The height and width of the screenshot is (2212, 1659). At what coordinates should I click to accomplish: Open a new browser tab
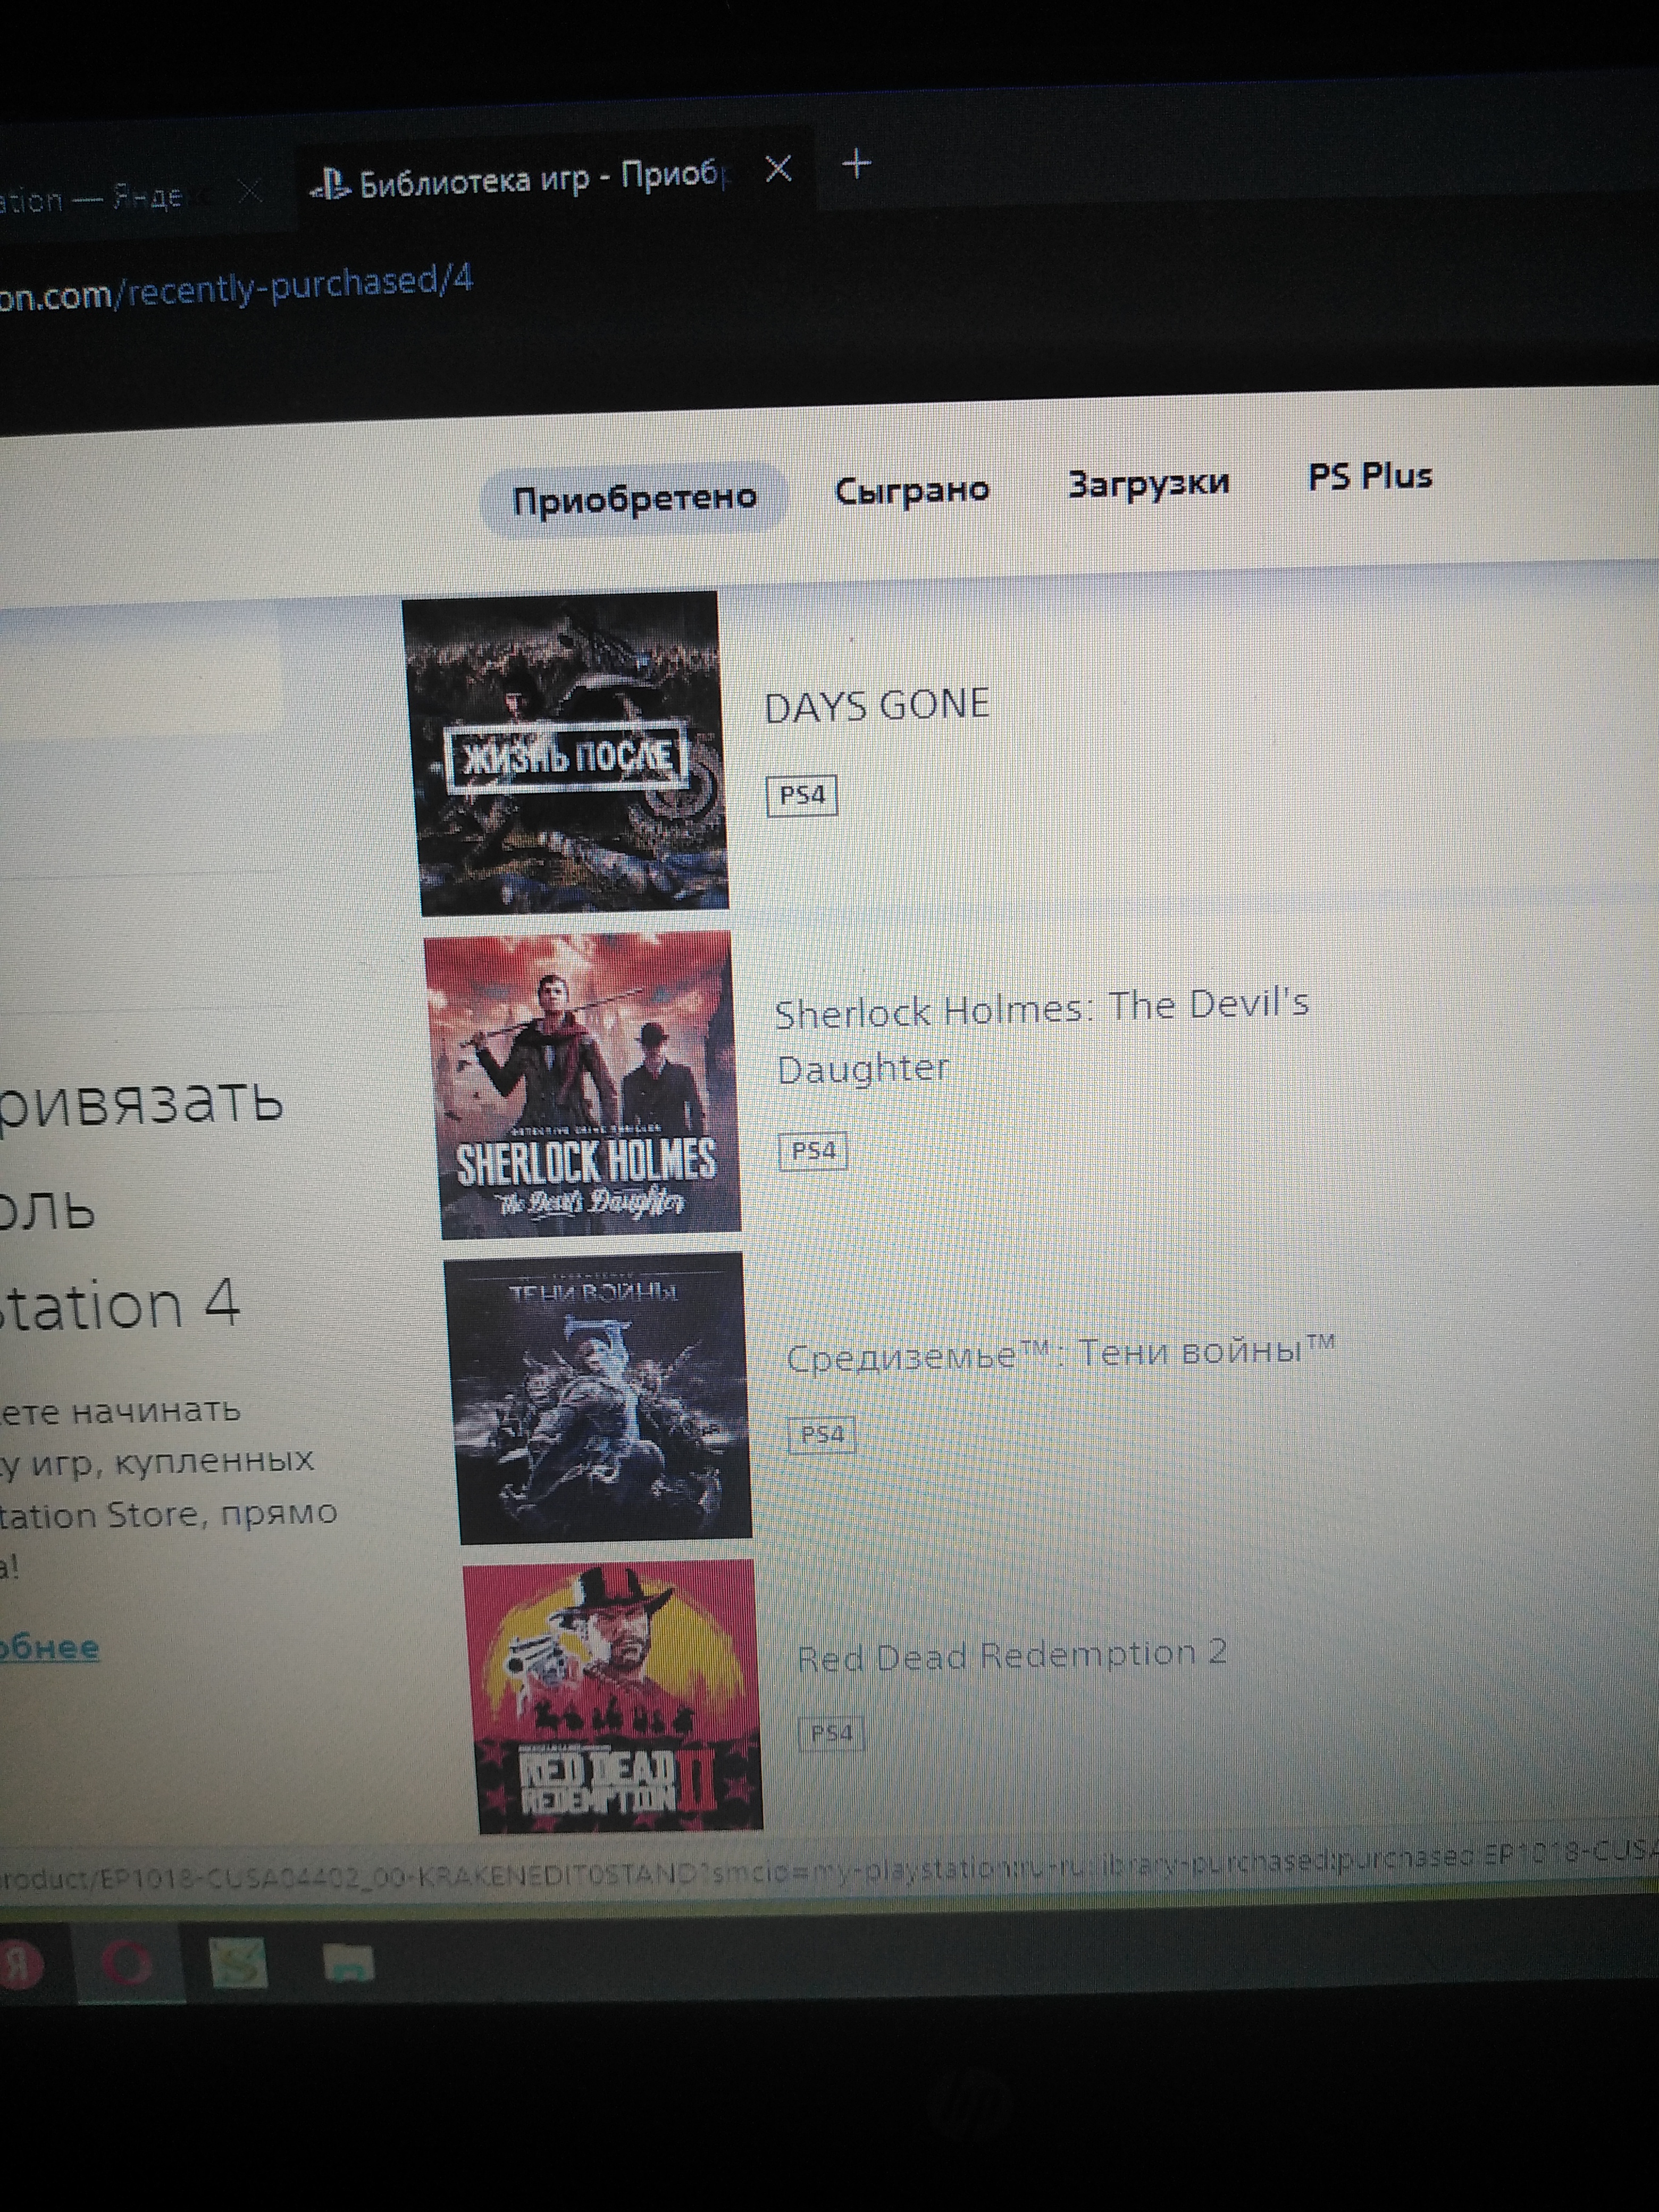click(x=857, y=163)
